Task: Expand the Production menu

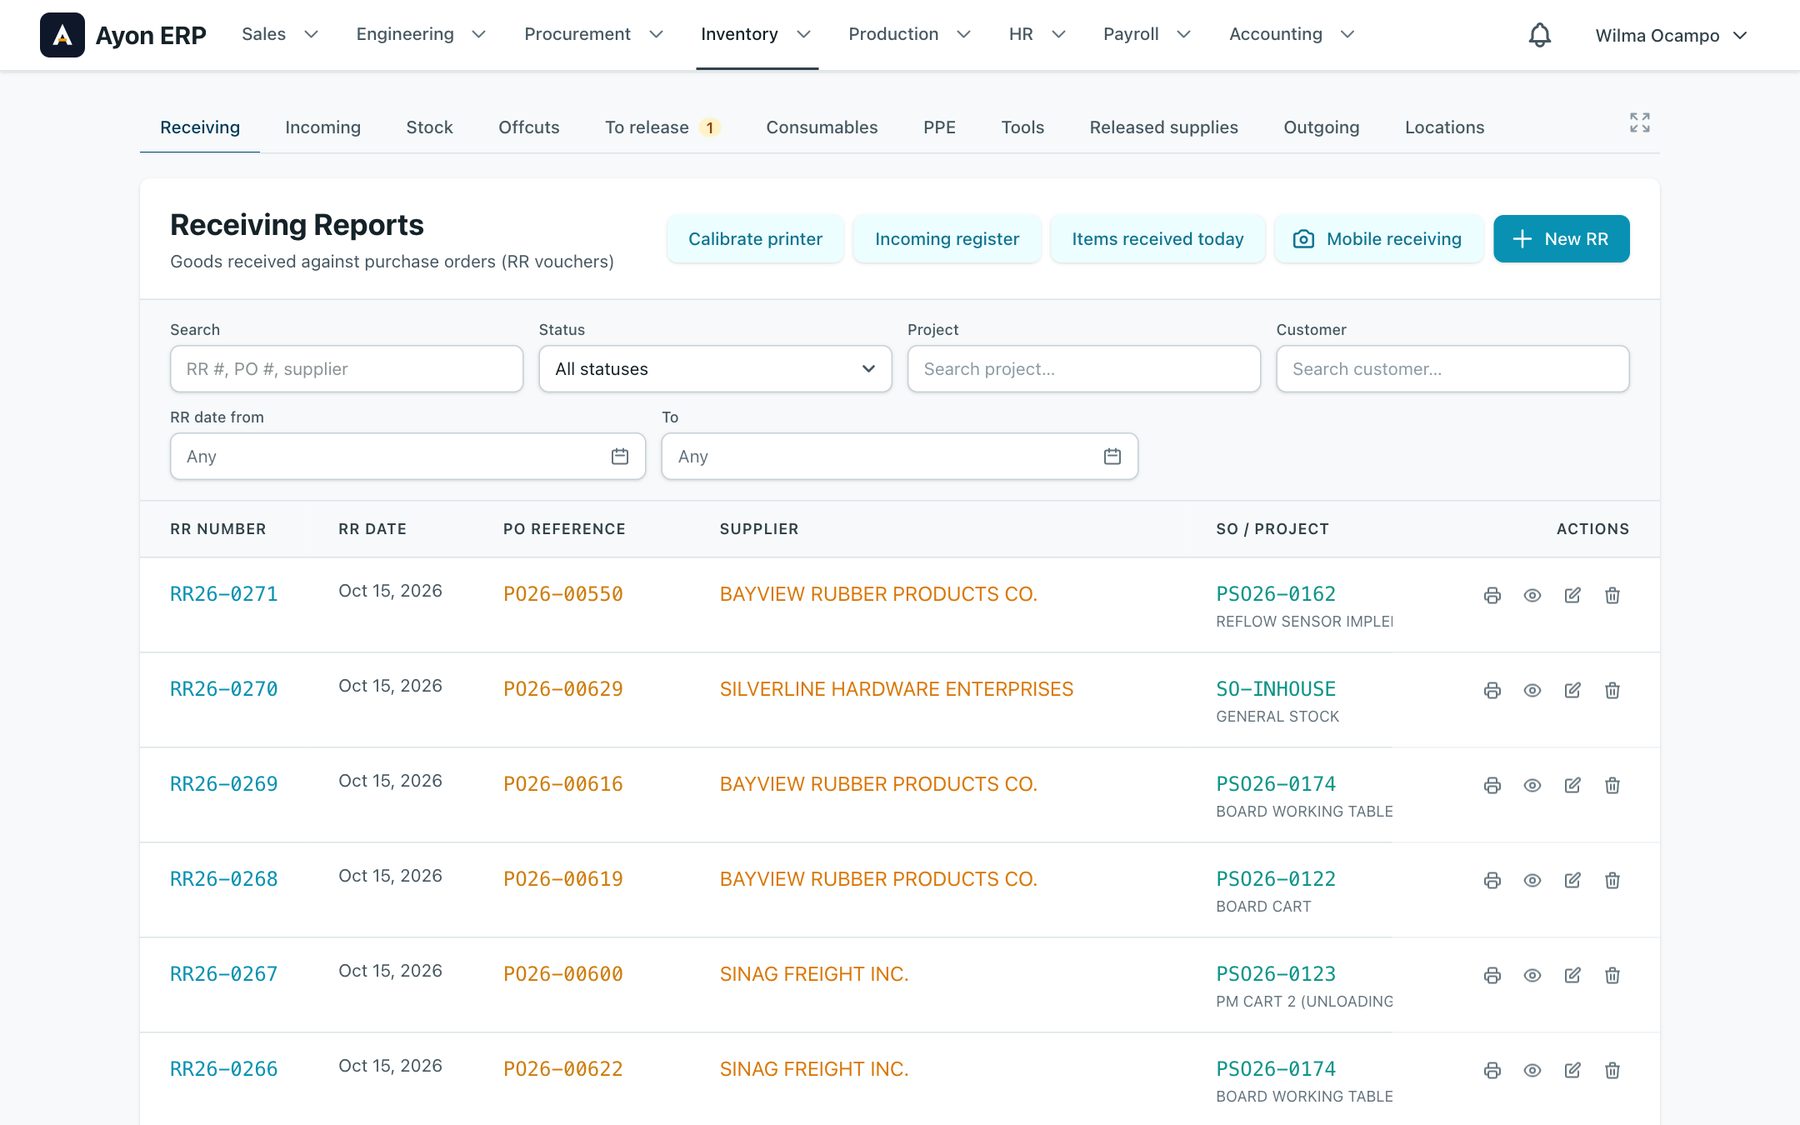Action: pos(909,34)
